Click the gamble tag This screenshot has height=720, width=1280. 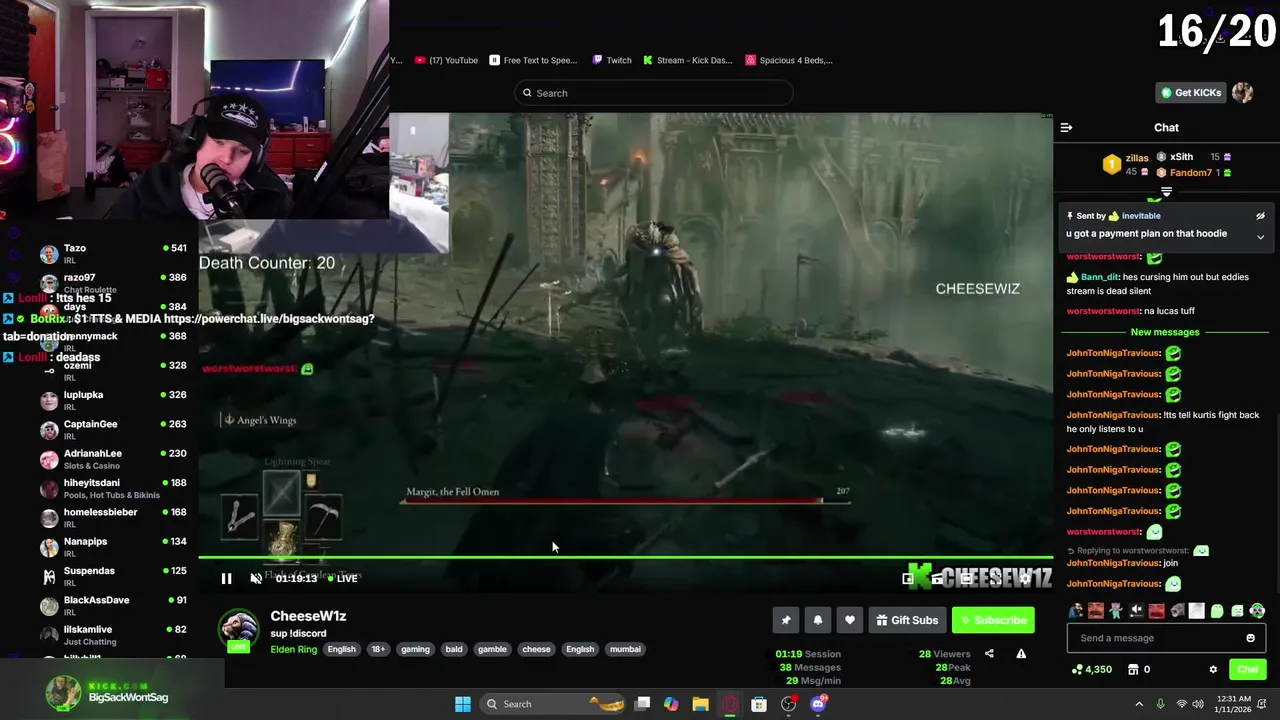pos(492,649)
